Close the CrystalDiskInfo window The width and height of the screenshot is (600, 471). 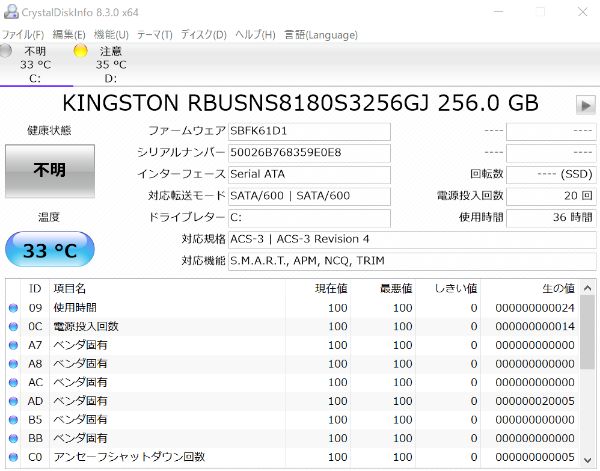tap(582, 12)
